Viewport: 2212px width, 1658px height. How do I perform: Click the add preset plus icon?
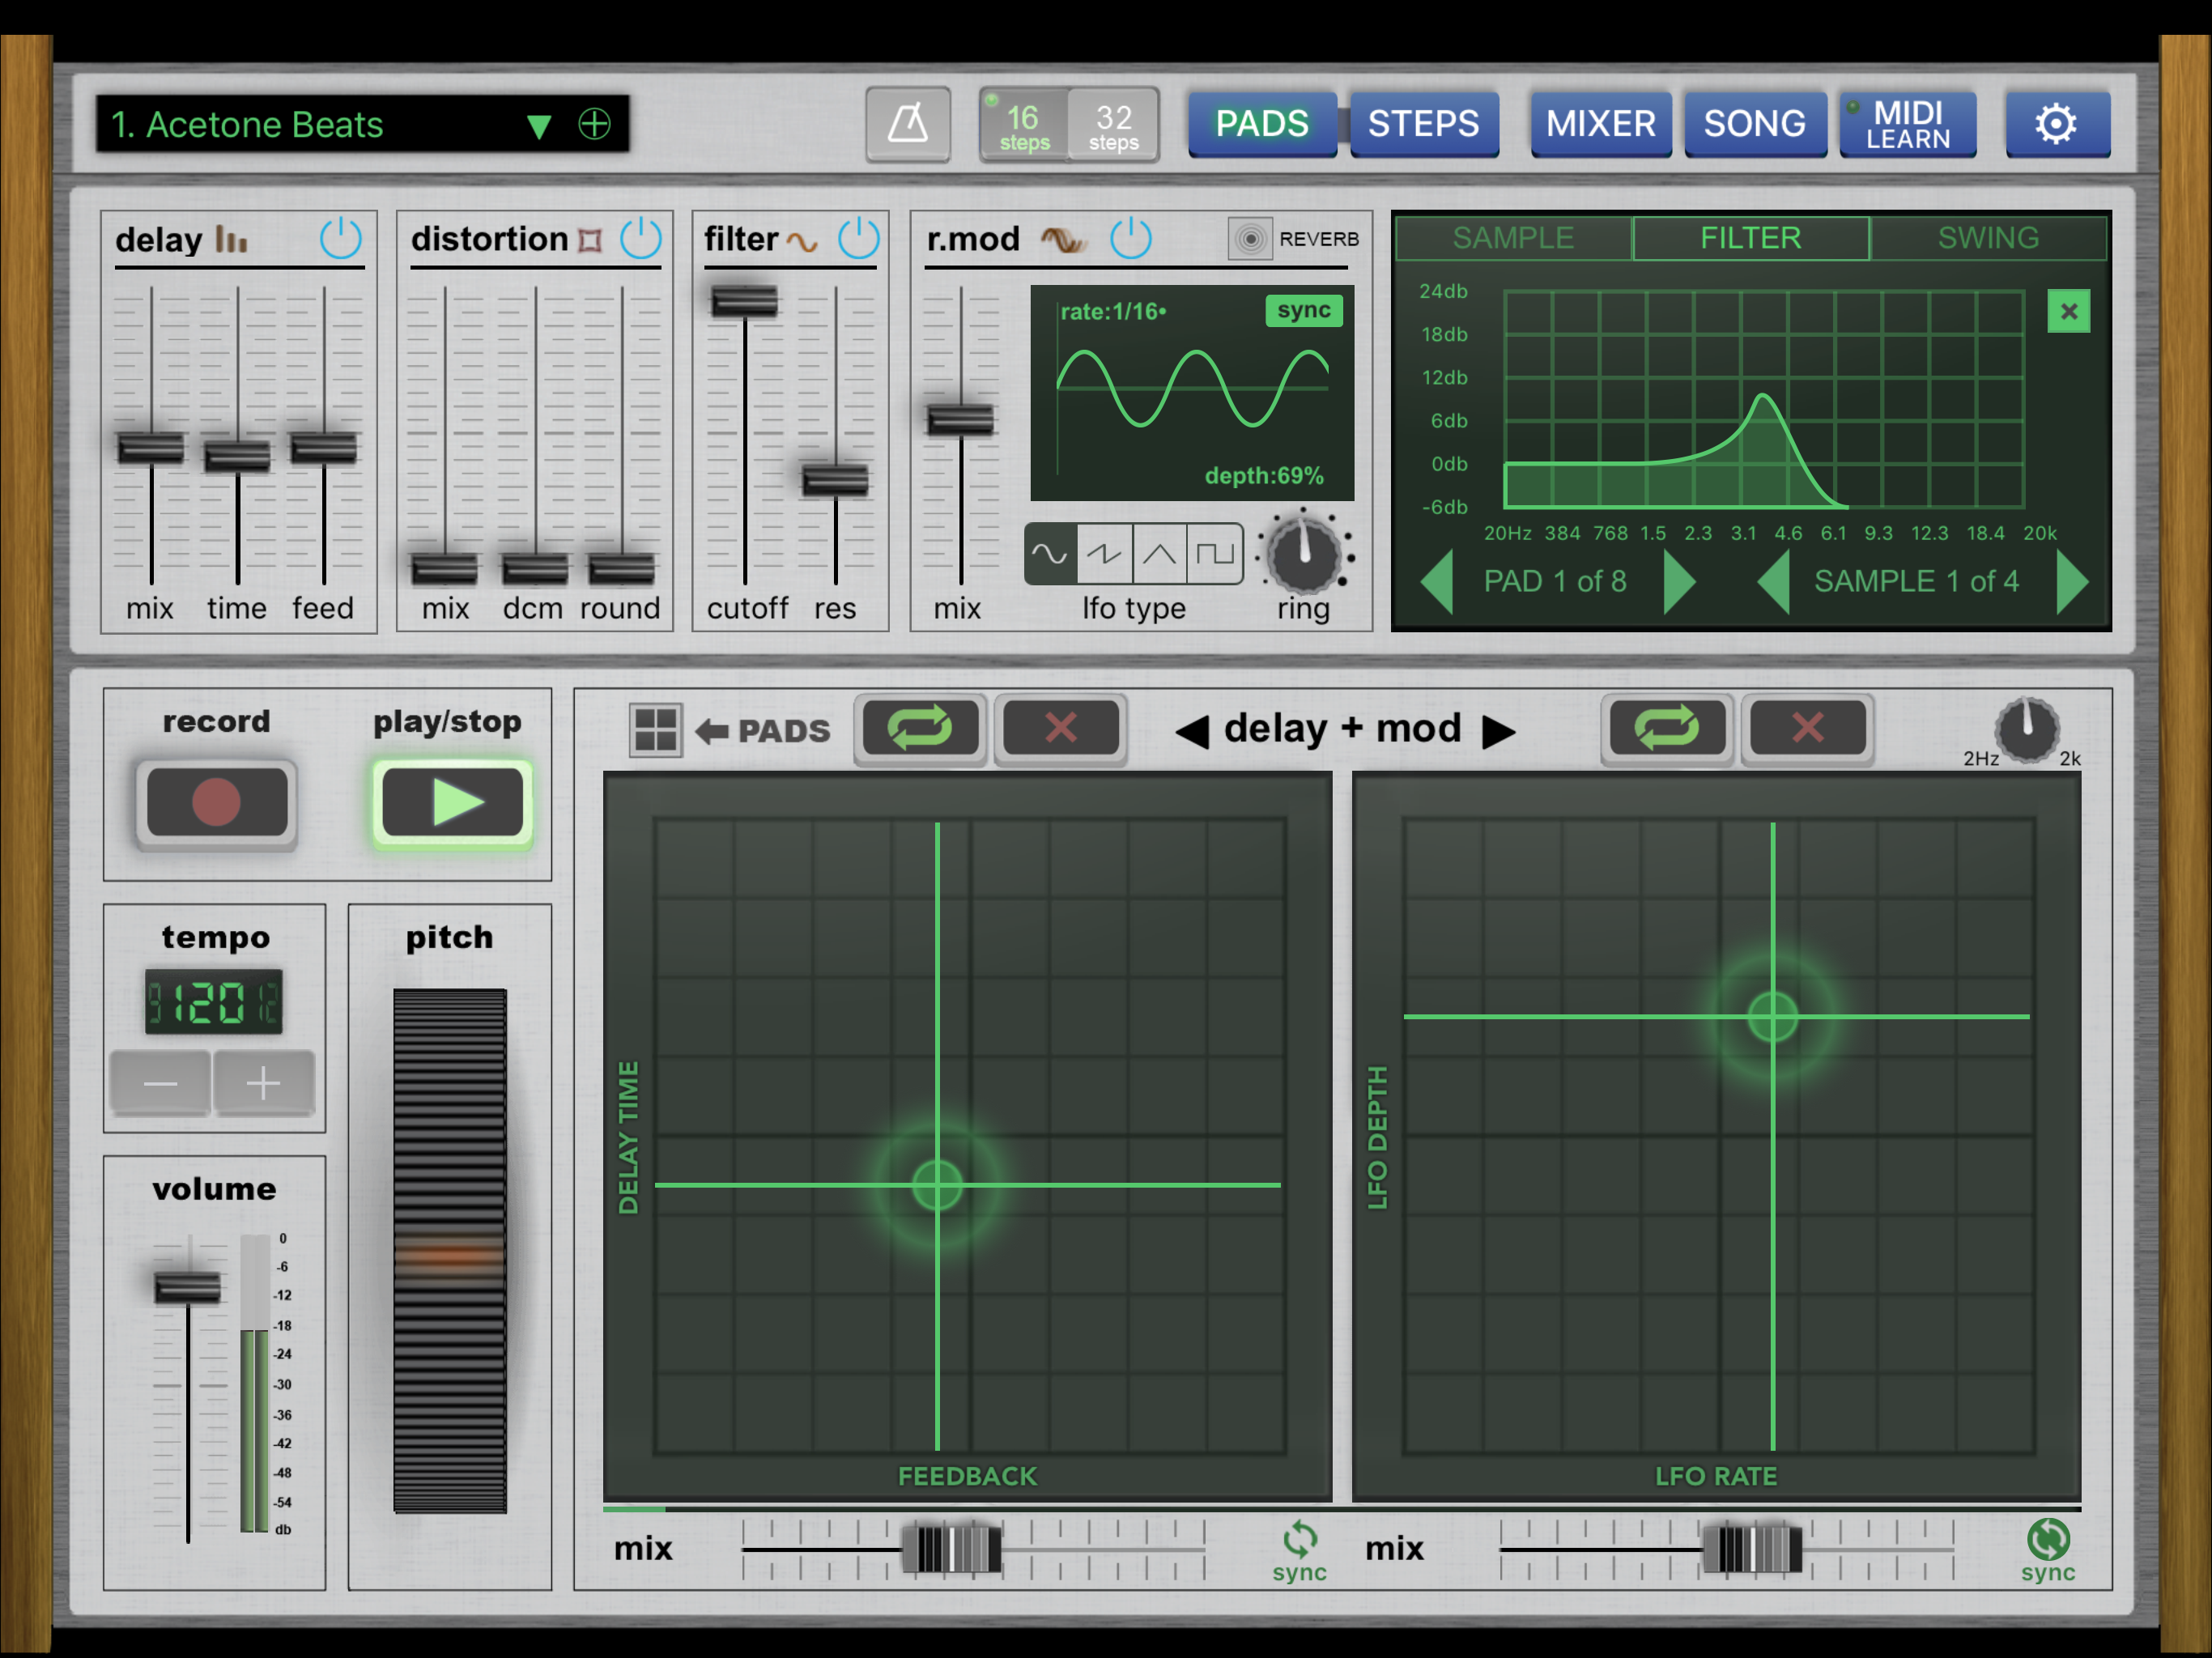[594, 124]
